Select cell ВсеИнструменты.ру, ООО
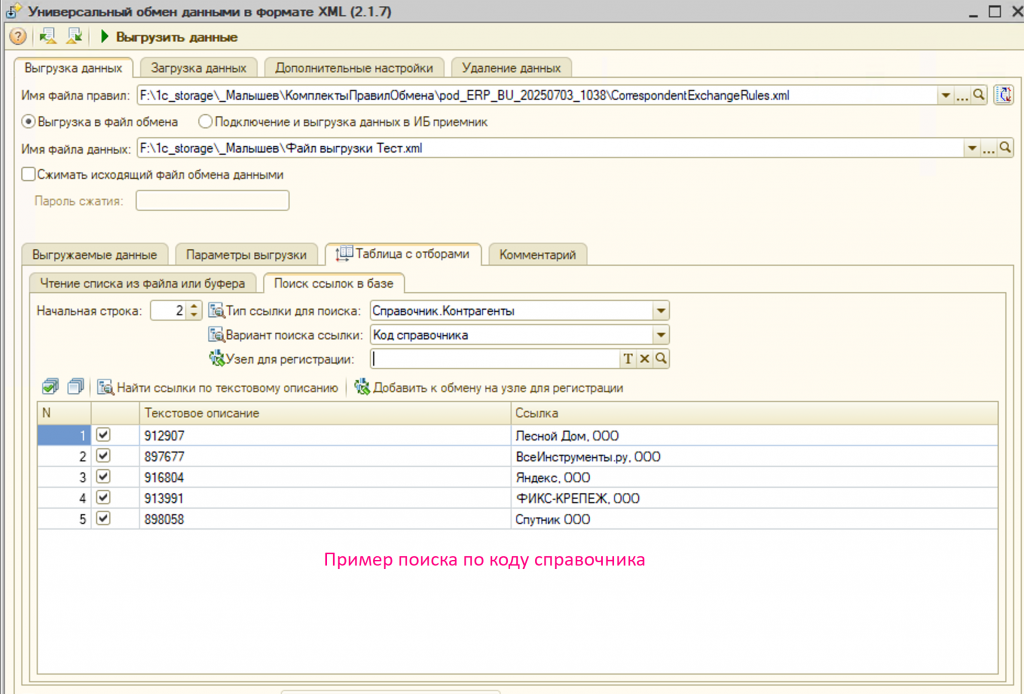The height and width of the screenshot is (694, 1024). 754,456
